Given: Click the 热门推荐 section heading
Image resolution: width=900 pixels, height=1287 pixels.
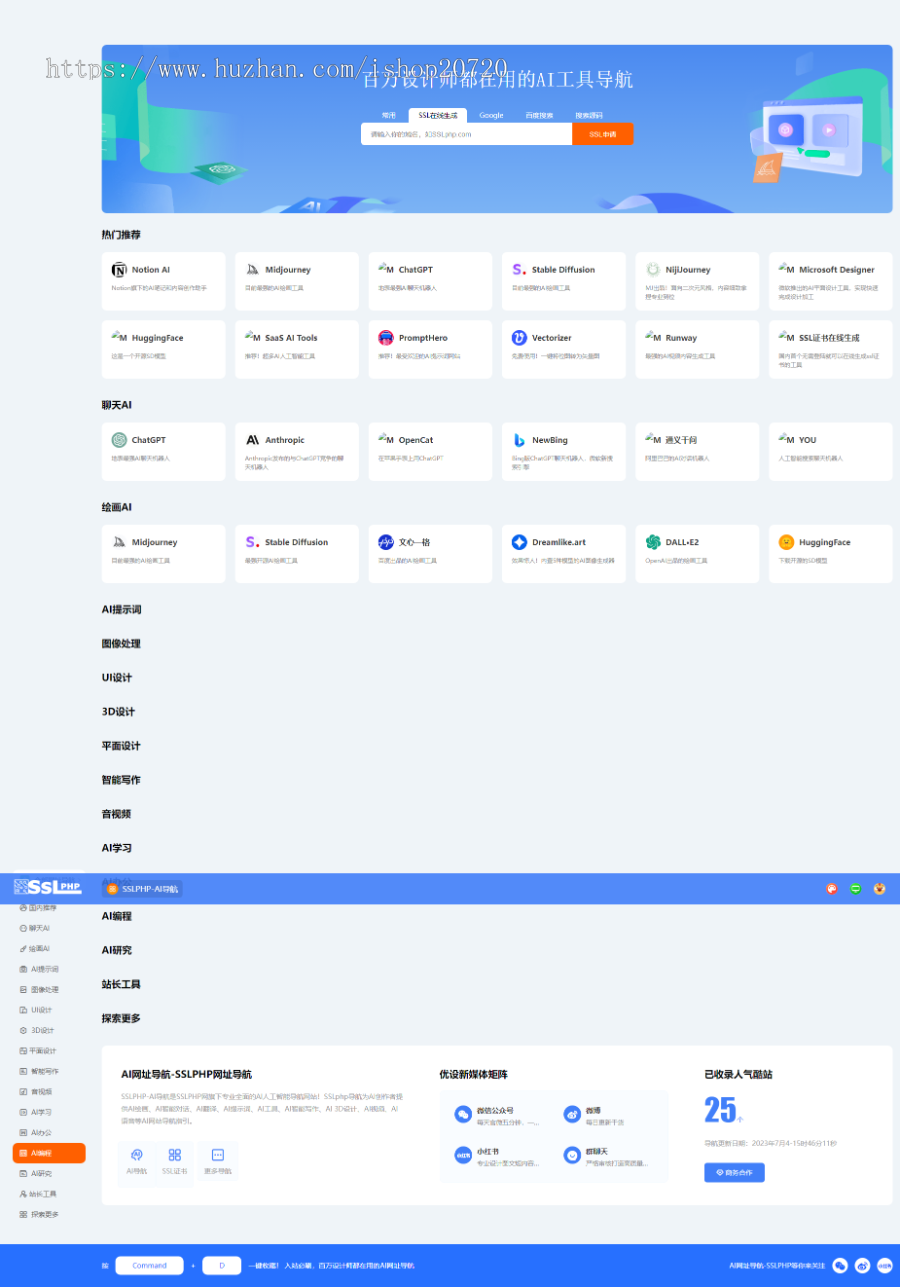Looking at the screenshot, I should tap(121, 235).
